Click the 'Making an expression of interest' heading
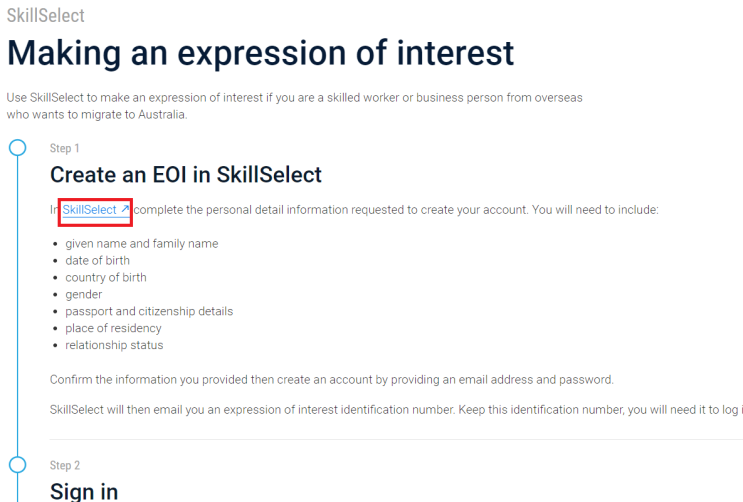 (x=260, y=52)
